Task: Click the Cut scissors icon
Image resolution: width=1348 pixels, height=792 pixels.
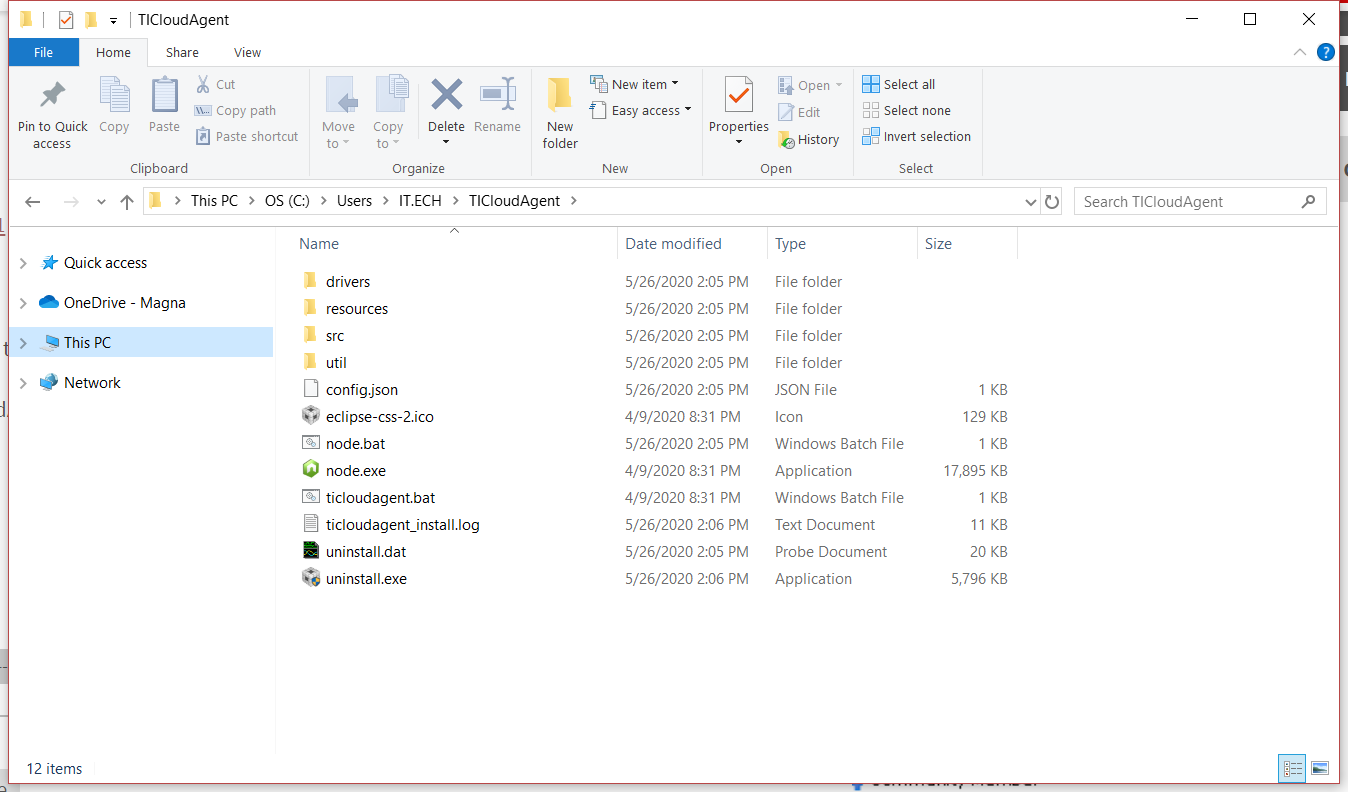Action: (203, 84)
